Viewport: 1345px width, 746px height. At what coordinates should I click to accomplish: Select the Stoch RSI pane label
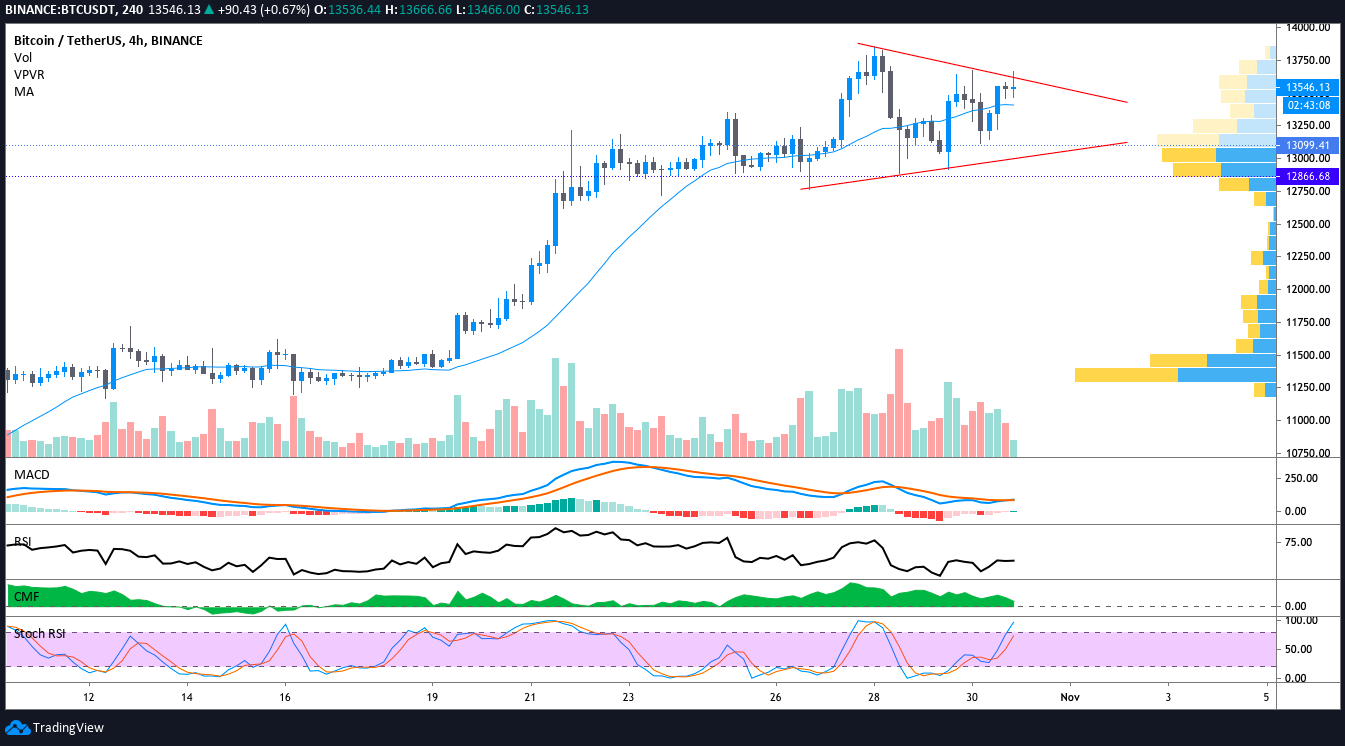(40, 633)
